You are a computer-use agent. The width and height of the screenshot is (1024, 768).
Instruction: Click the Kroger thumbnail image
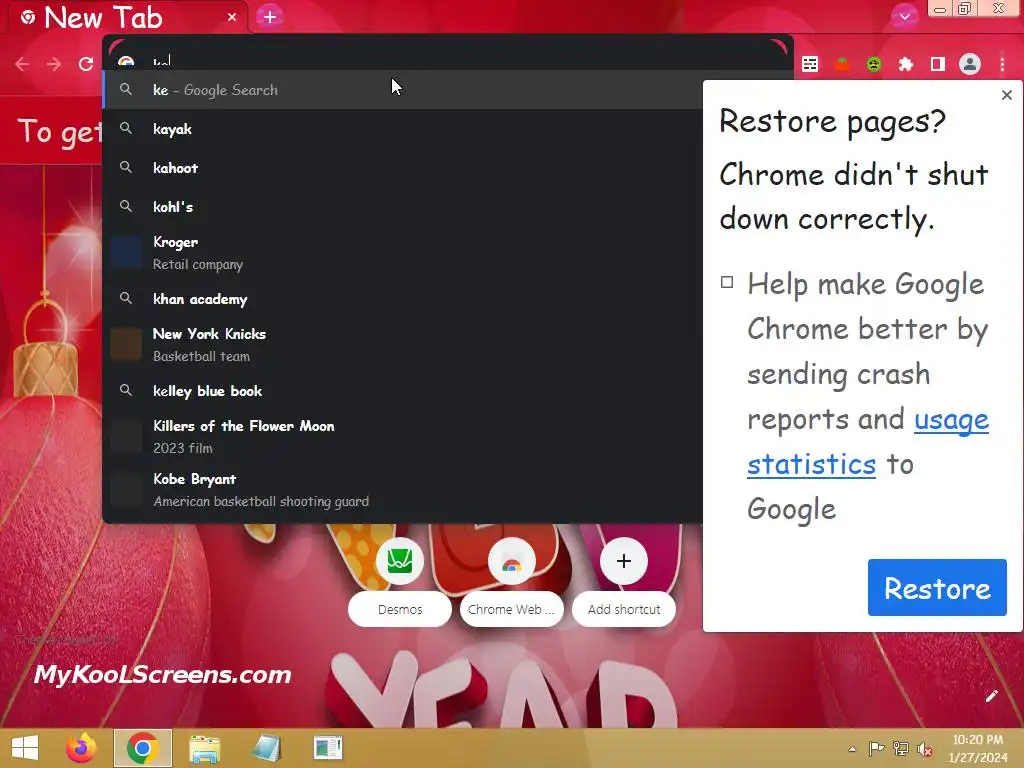pos(126,253)
